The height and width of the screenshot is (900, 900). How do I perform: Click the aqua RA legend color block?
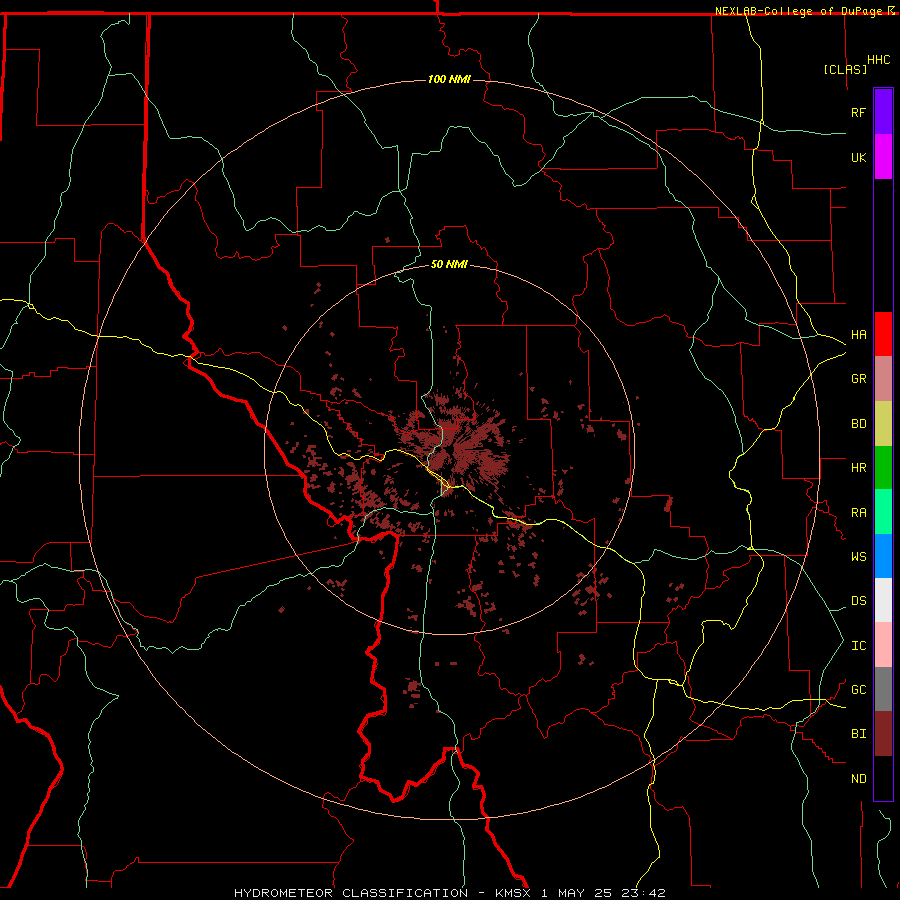[883, 512]
